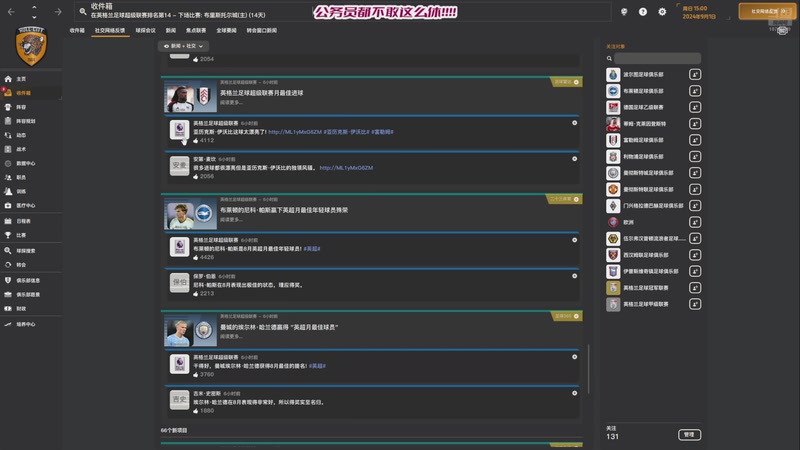This screenshot has height=450, width=800.
Task: Switch to the 社交网络反馈 tab
Action: (x=110, y=31)
